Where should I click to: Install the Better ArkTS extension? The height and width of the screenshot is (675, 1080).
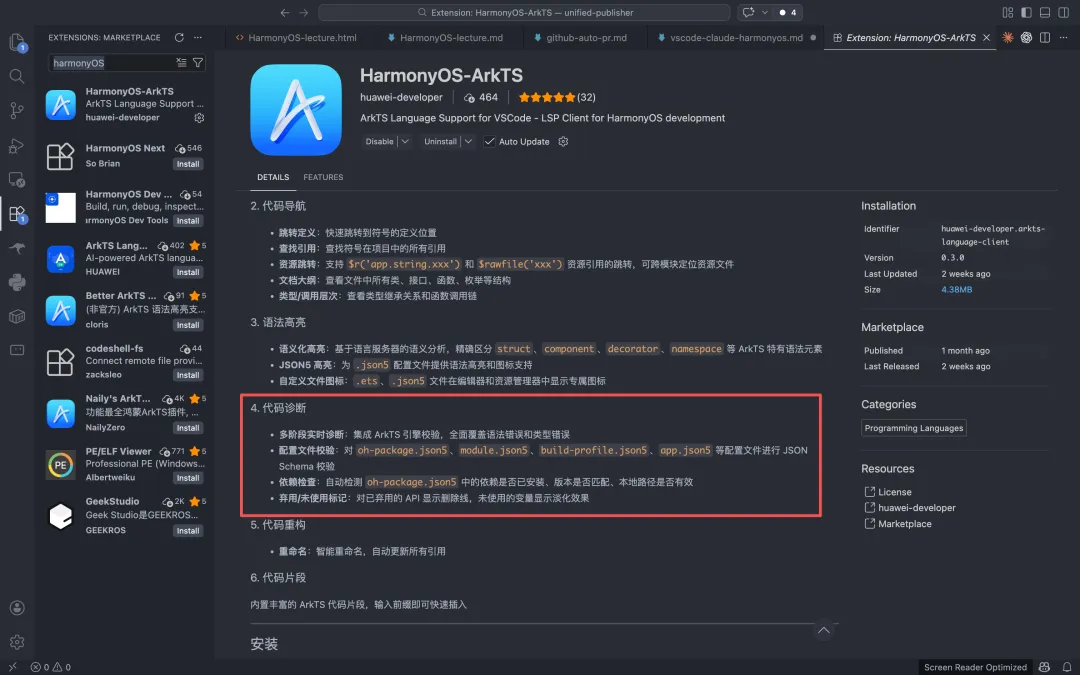pyautogui.click(x=188, y=325)
